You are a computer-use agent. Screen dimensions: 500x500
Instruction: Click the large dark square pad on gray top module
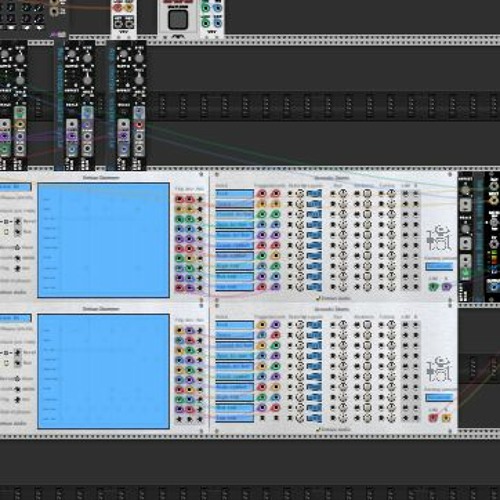[x=178, y=19]
